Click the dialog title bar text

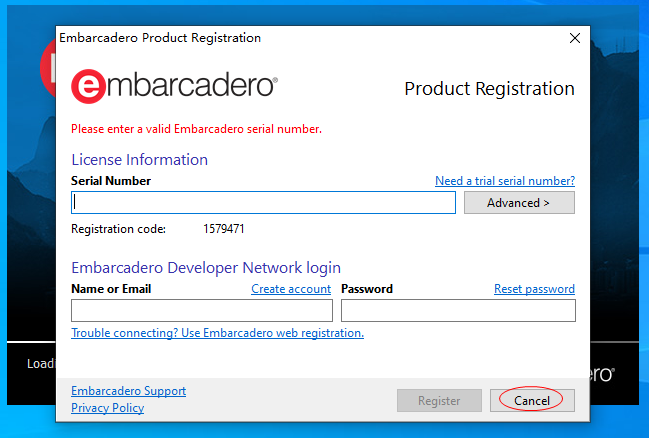(160, 38)
